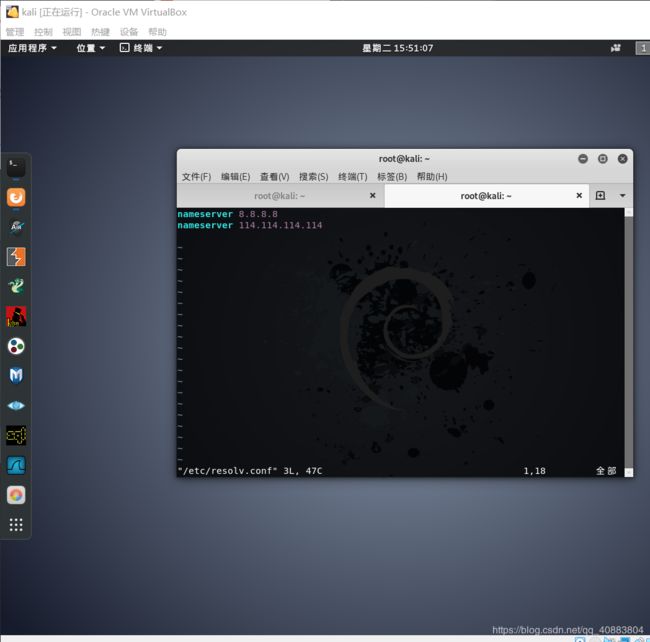
Task: Open the Terminal icon in the dock
Action: (16, 167)
